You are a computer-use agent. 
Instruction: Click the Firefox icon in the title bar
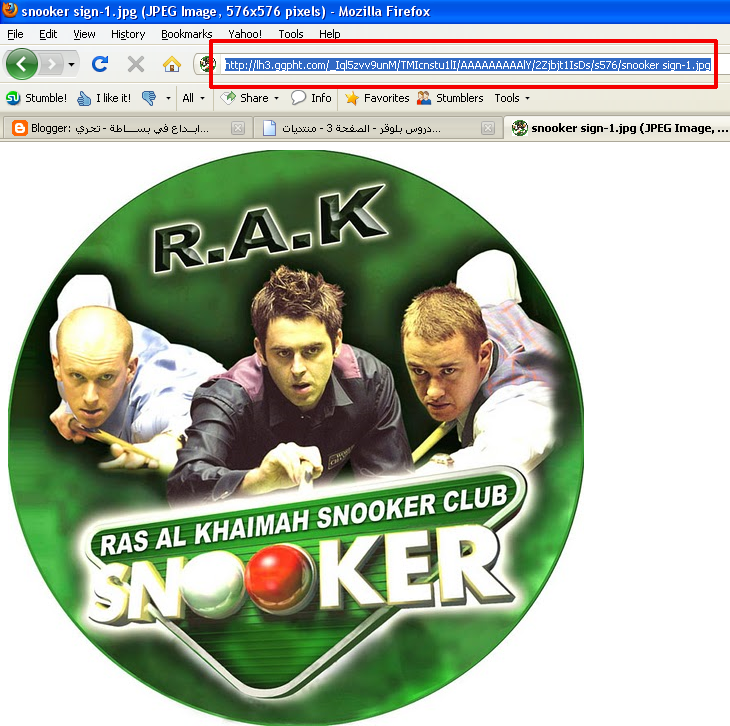pos(10,10)
